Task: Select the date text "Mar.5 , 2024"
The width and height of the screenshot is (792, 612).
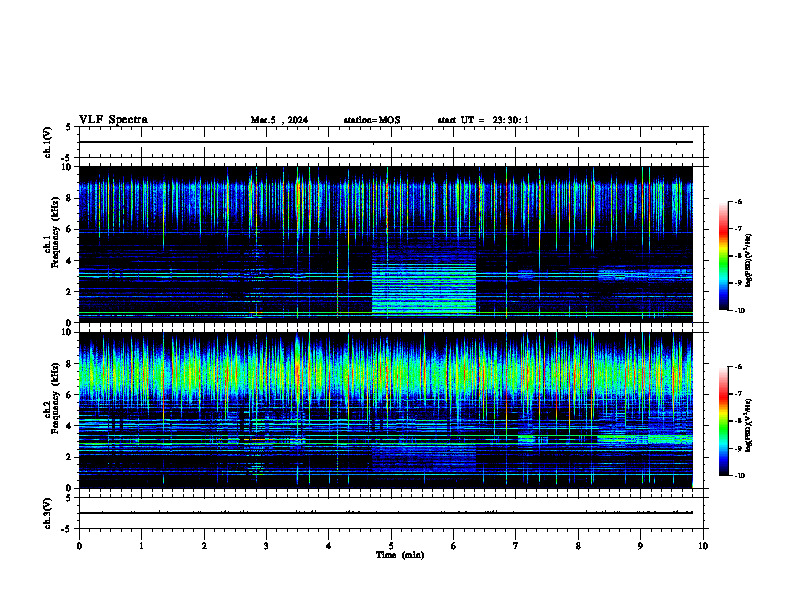Action: pos(279,120)
